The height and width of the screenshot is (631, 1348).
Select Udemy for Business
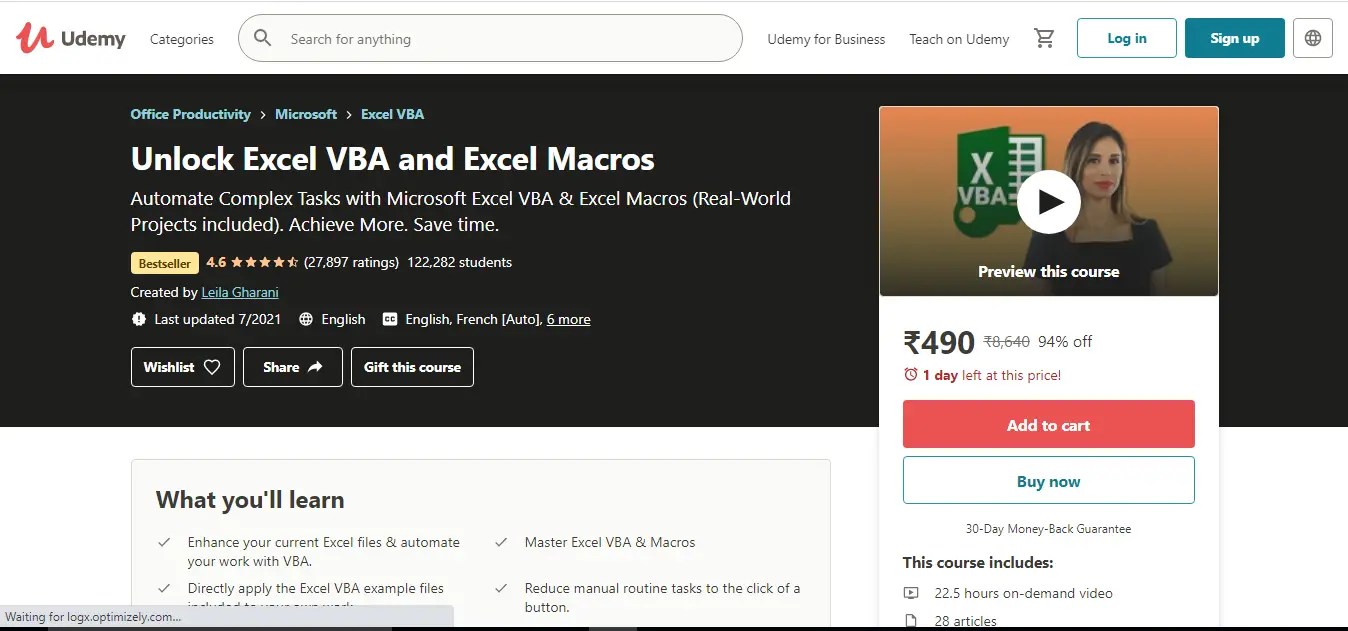pyautogui.click(x=826, y=39)
